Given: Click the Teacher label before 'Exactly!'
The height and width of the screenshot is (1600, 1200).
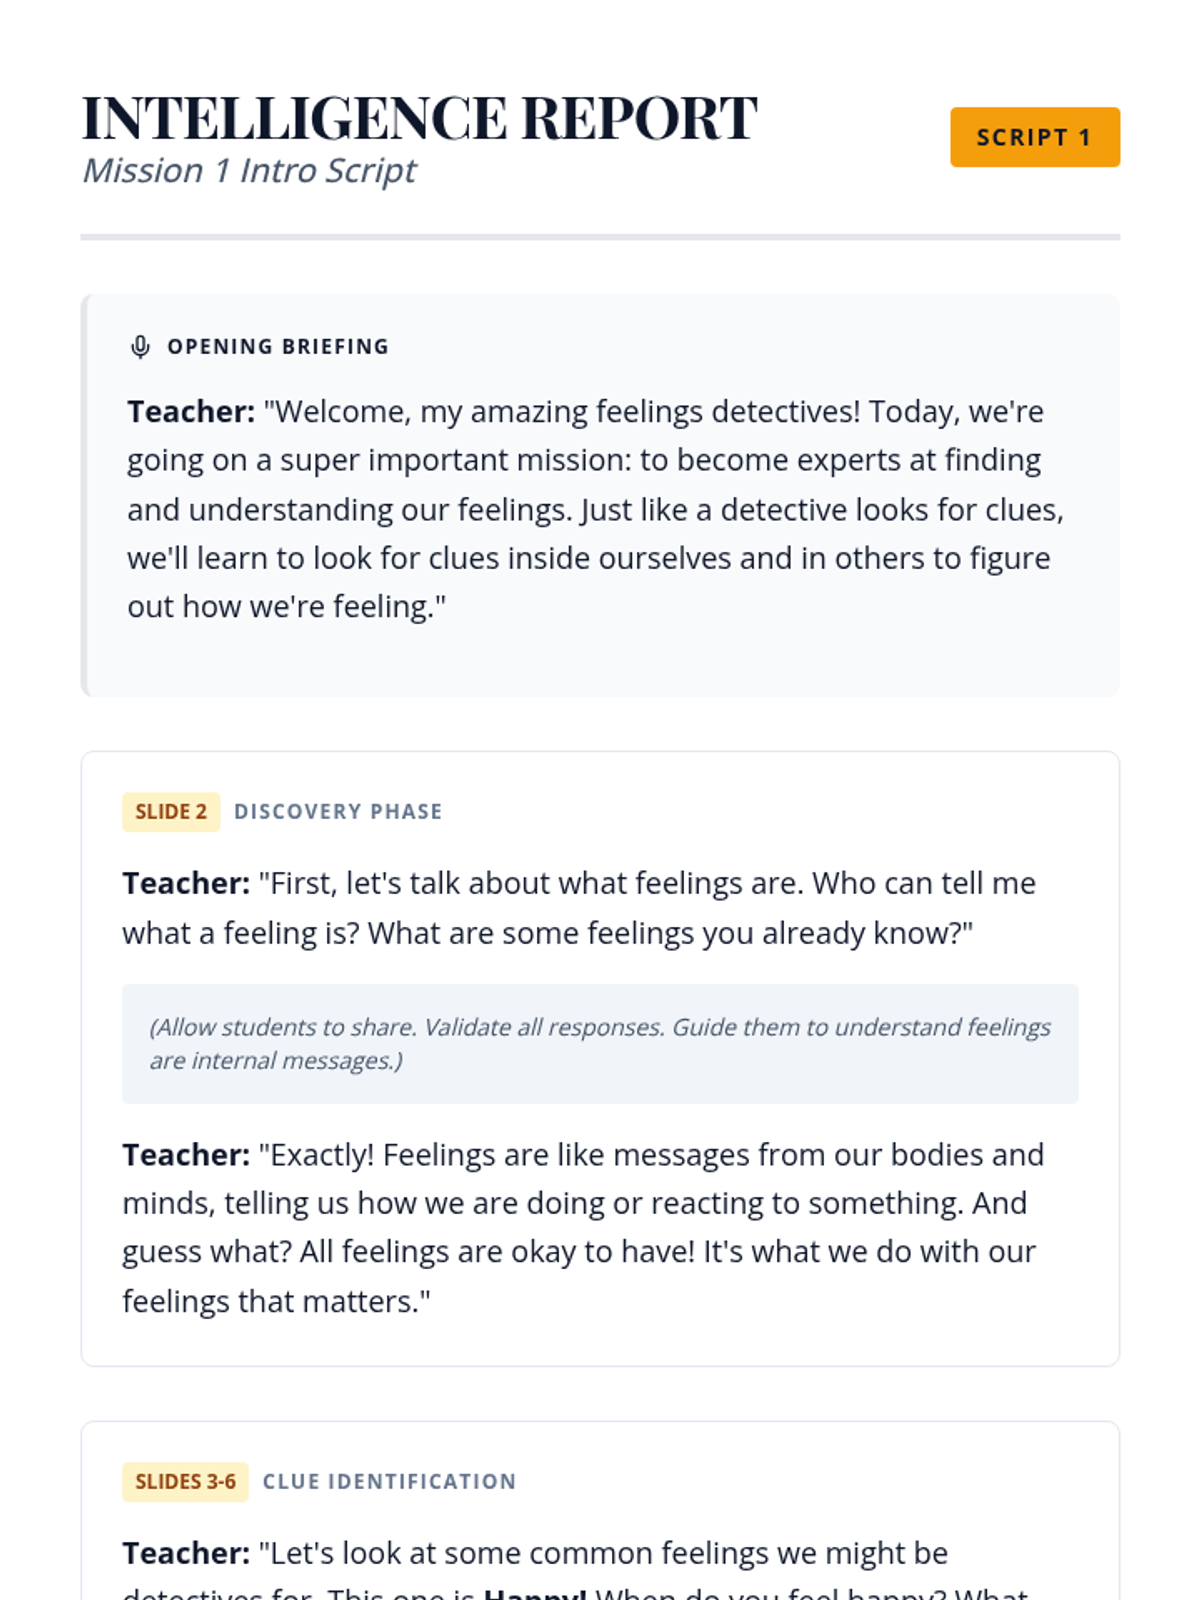Looking at the screenshot, I should point(186,1156).
